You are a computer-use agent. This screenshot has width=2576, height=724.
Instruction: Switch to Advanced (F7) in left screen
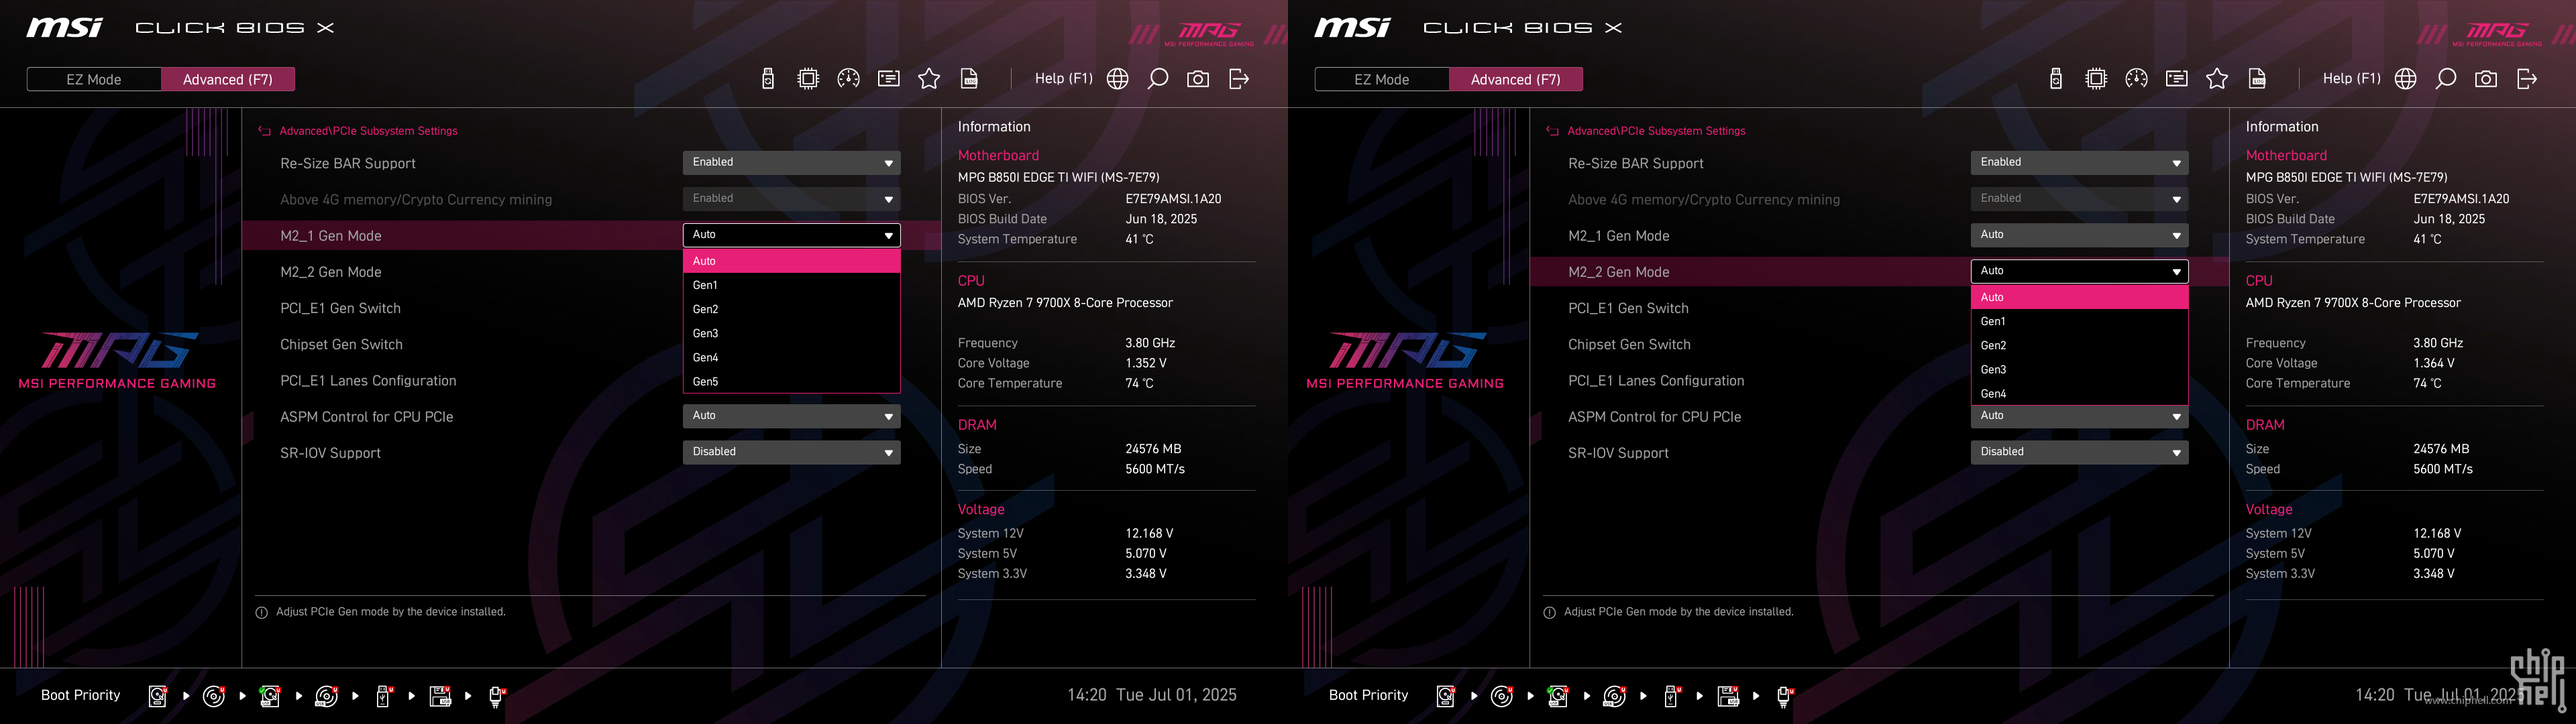[228, 79]
